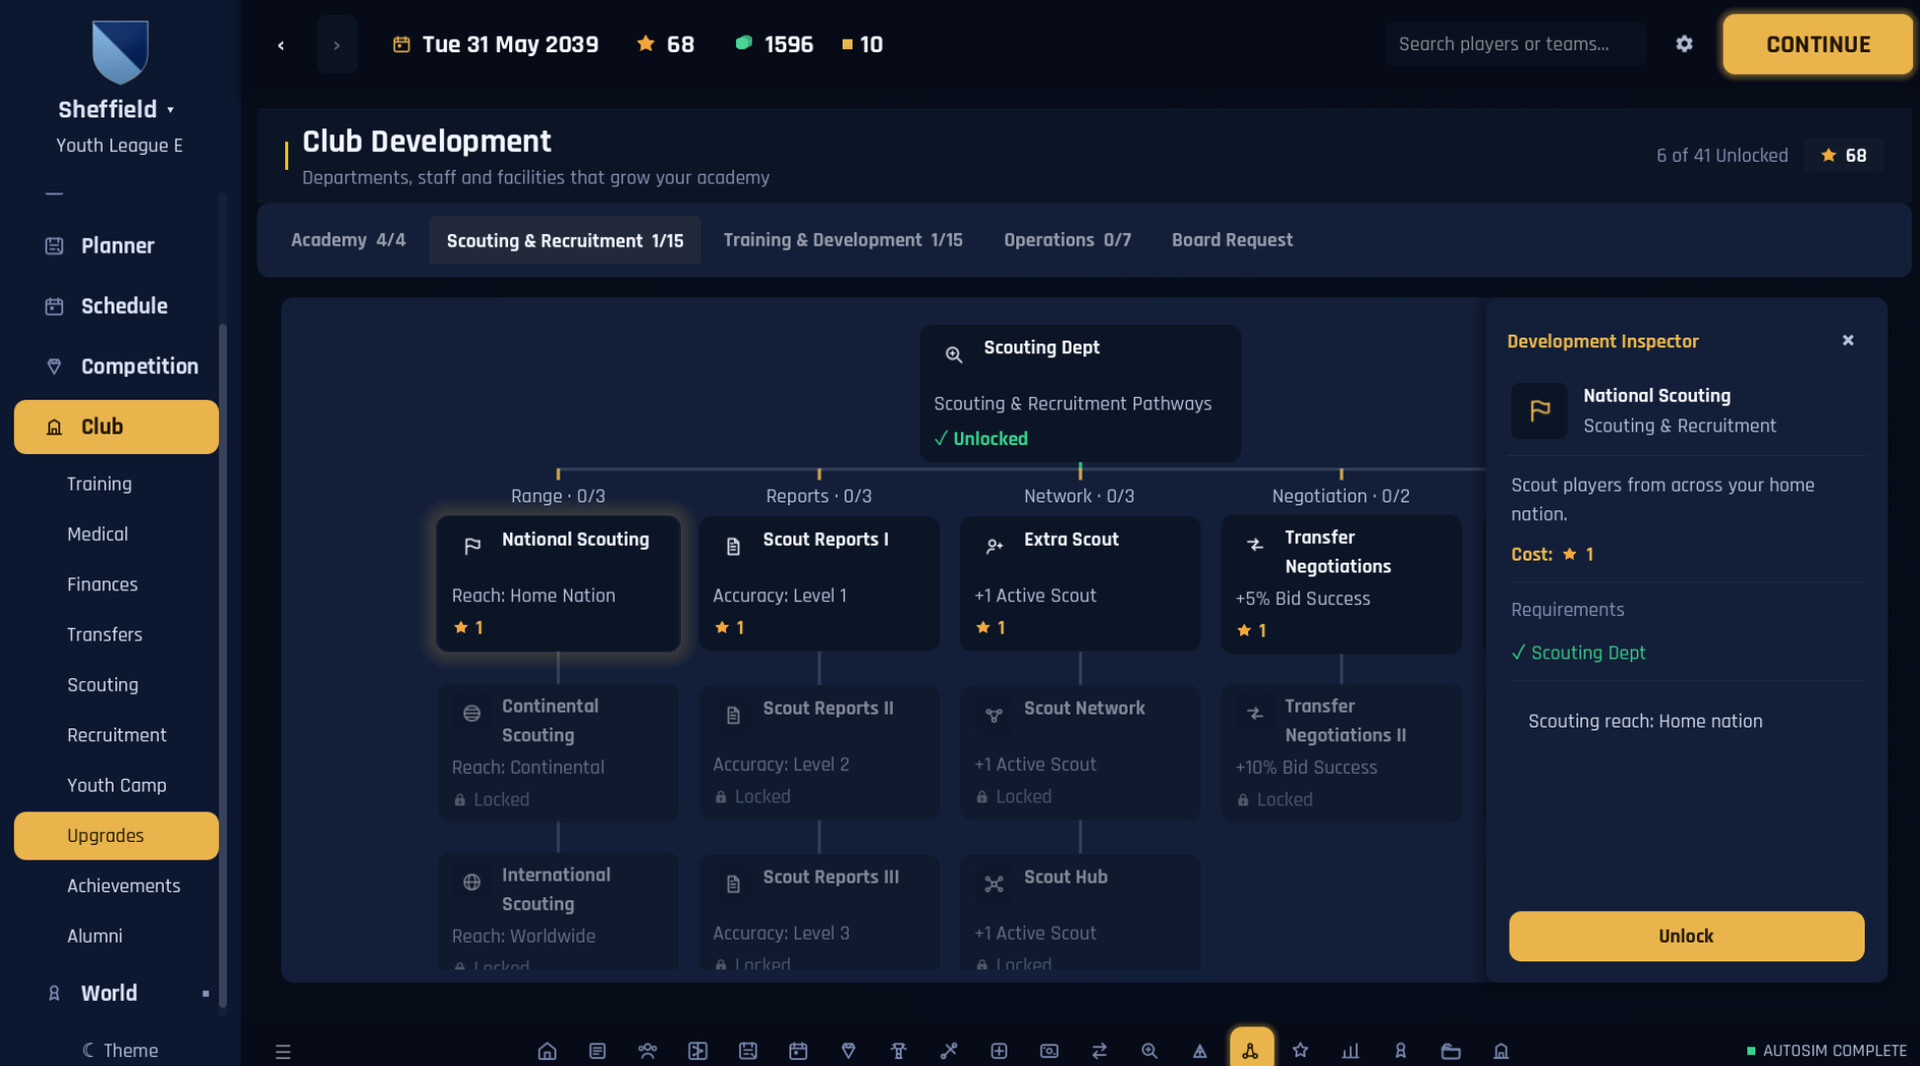
Task: Open the Operations 0/7 tab
Action: [x=1067, y=240]
